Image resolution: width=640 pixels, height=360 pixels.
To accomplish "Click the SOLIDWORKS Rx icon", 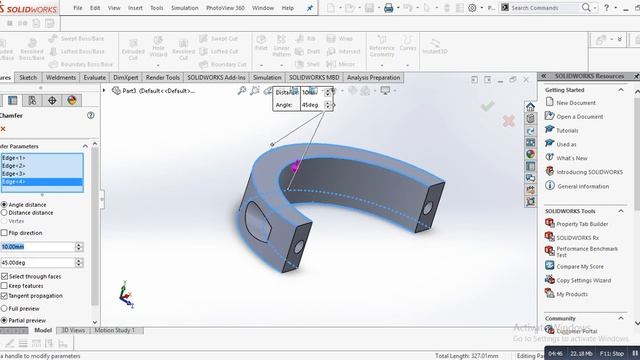I will [550, 237].
